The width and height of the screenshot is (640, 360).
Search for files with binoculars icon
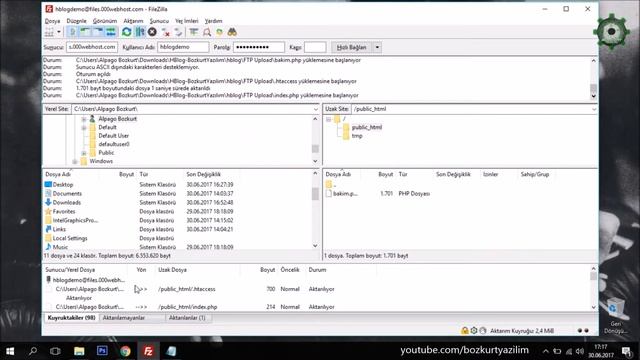click(232, 32)
